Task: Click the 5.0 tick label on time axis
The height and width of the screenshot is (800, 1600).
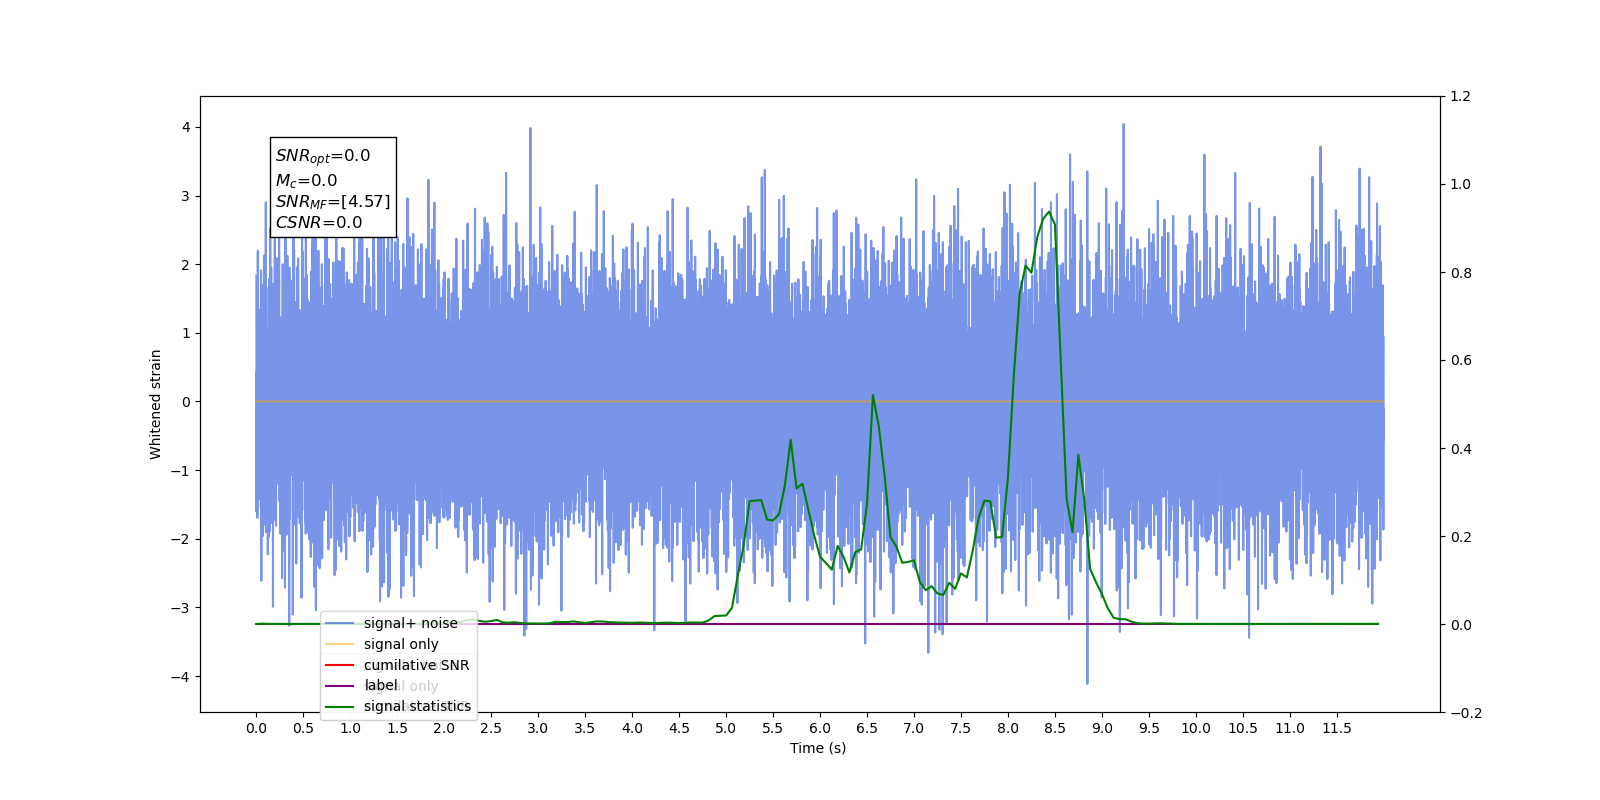Action: tap(726, 728)
